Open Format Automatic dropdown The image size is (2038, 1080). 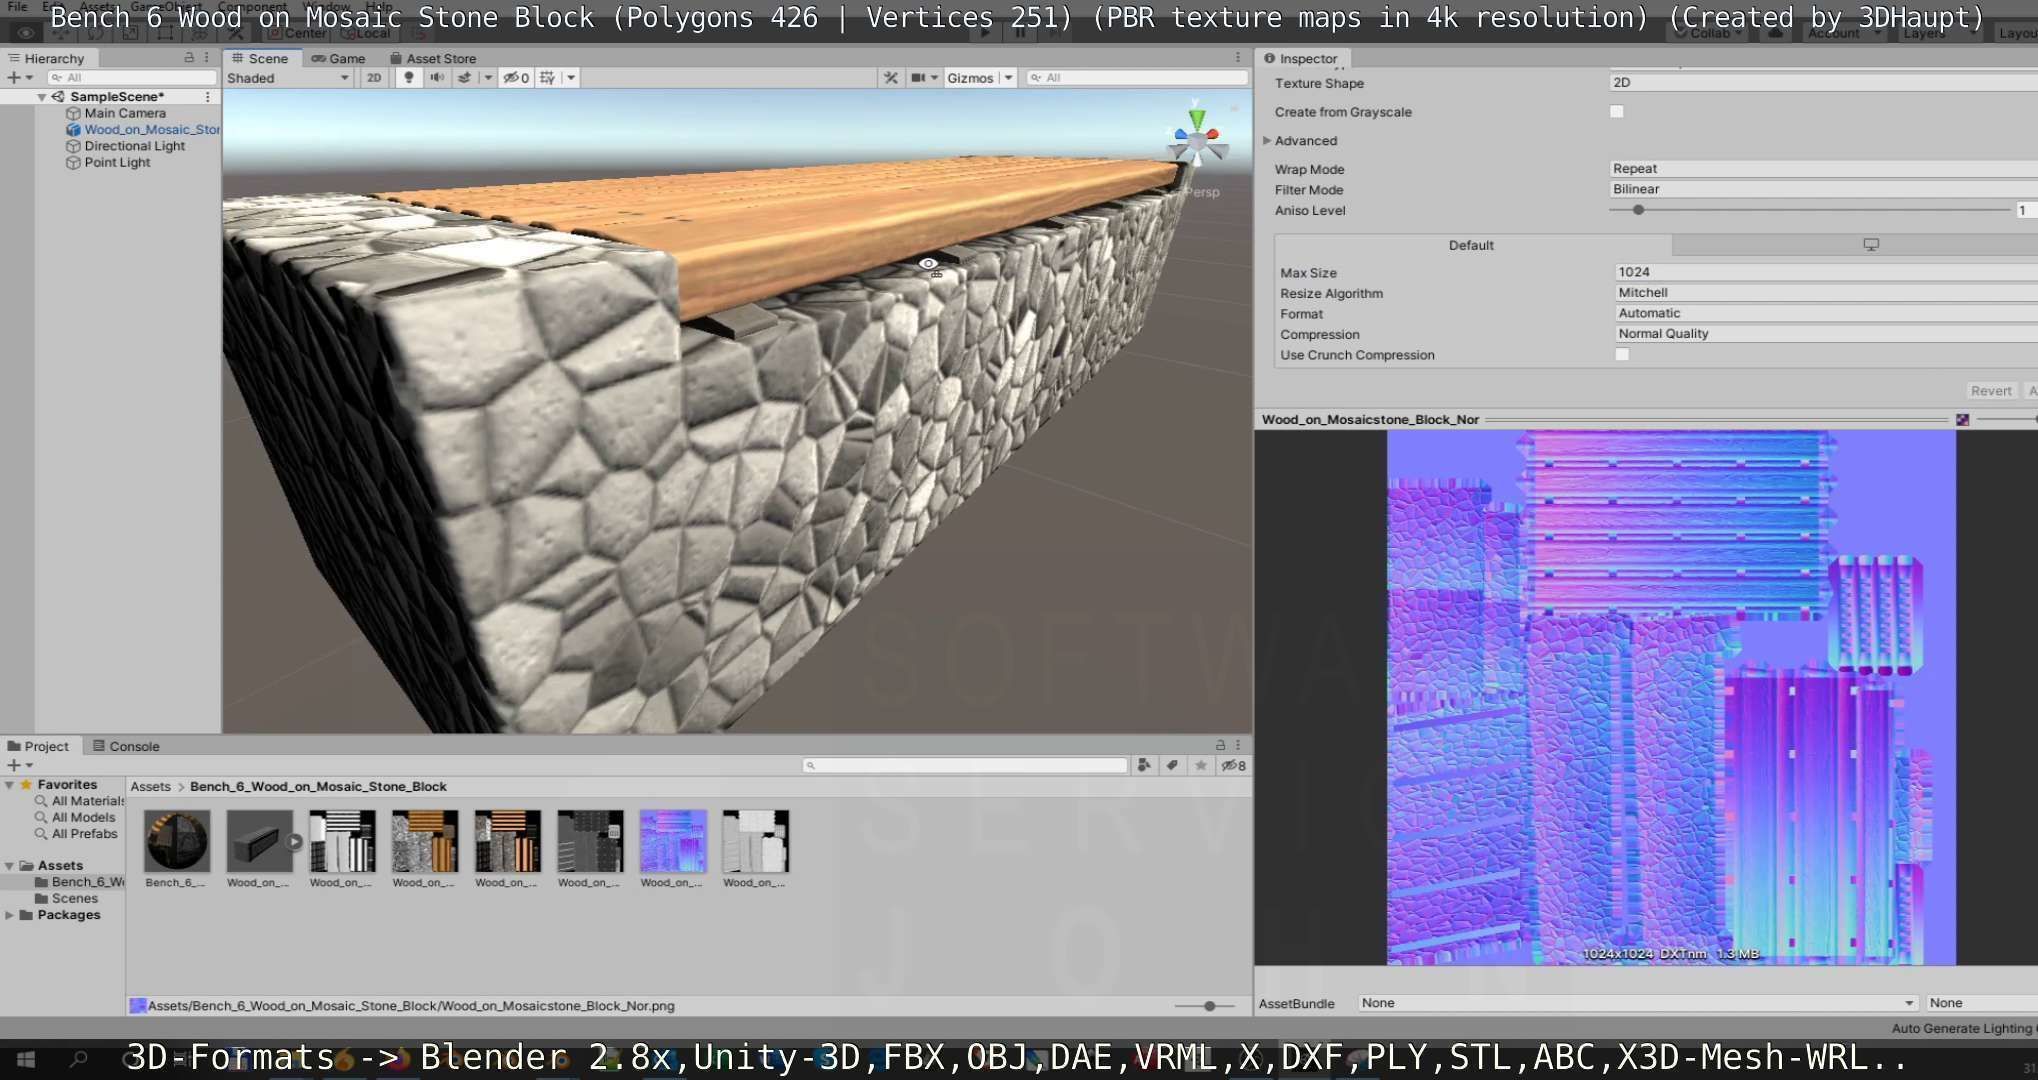click(x=1826, y=313)
